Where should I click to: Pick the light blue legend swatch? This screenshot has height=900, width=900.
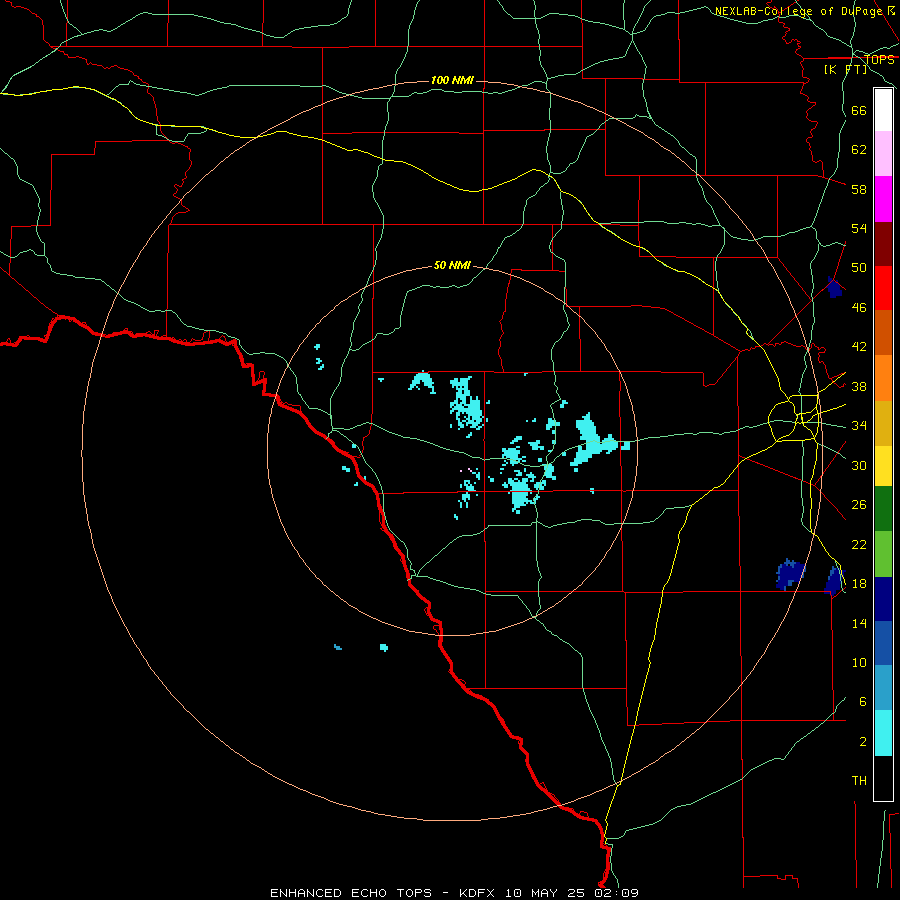[883, 688]
